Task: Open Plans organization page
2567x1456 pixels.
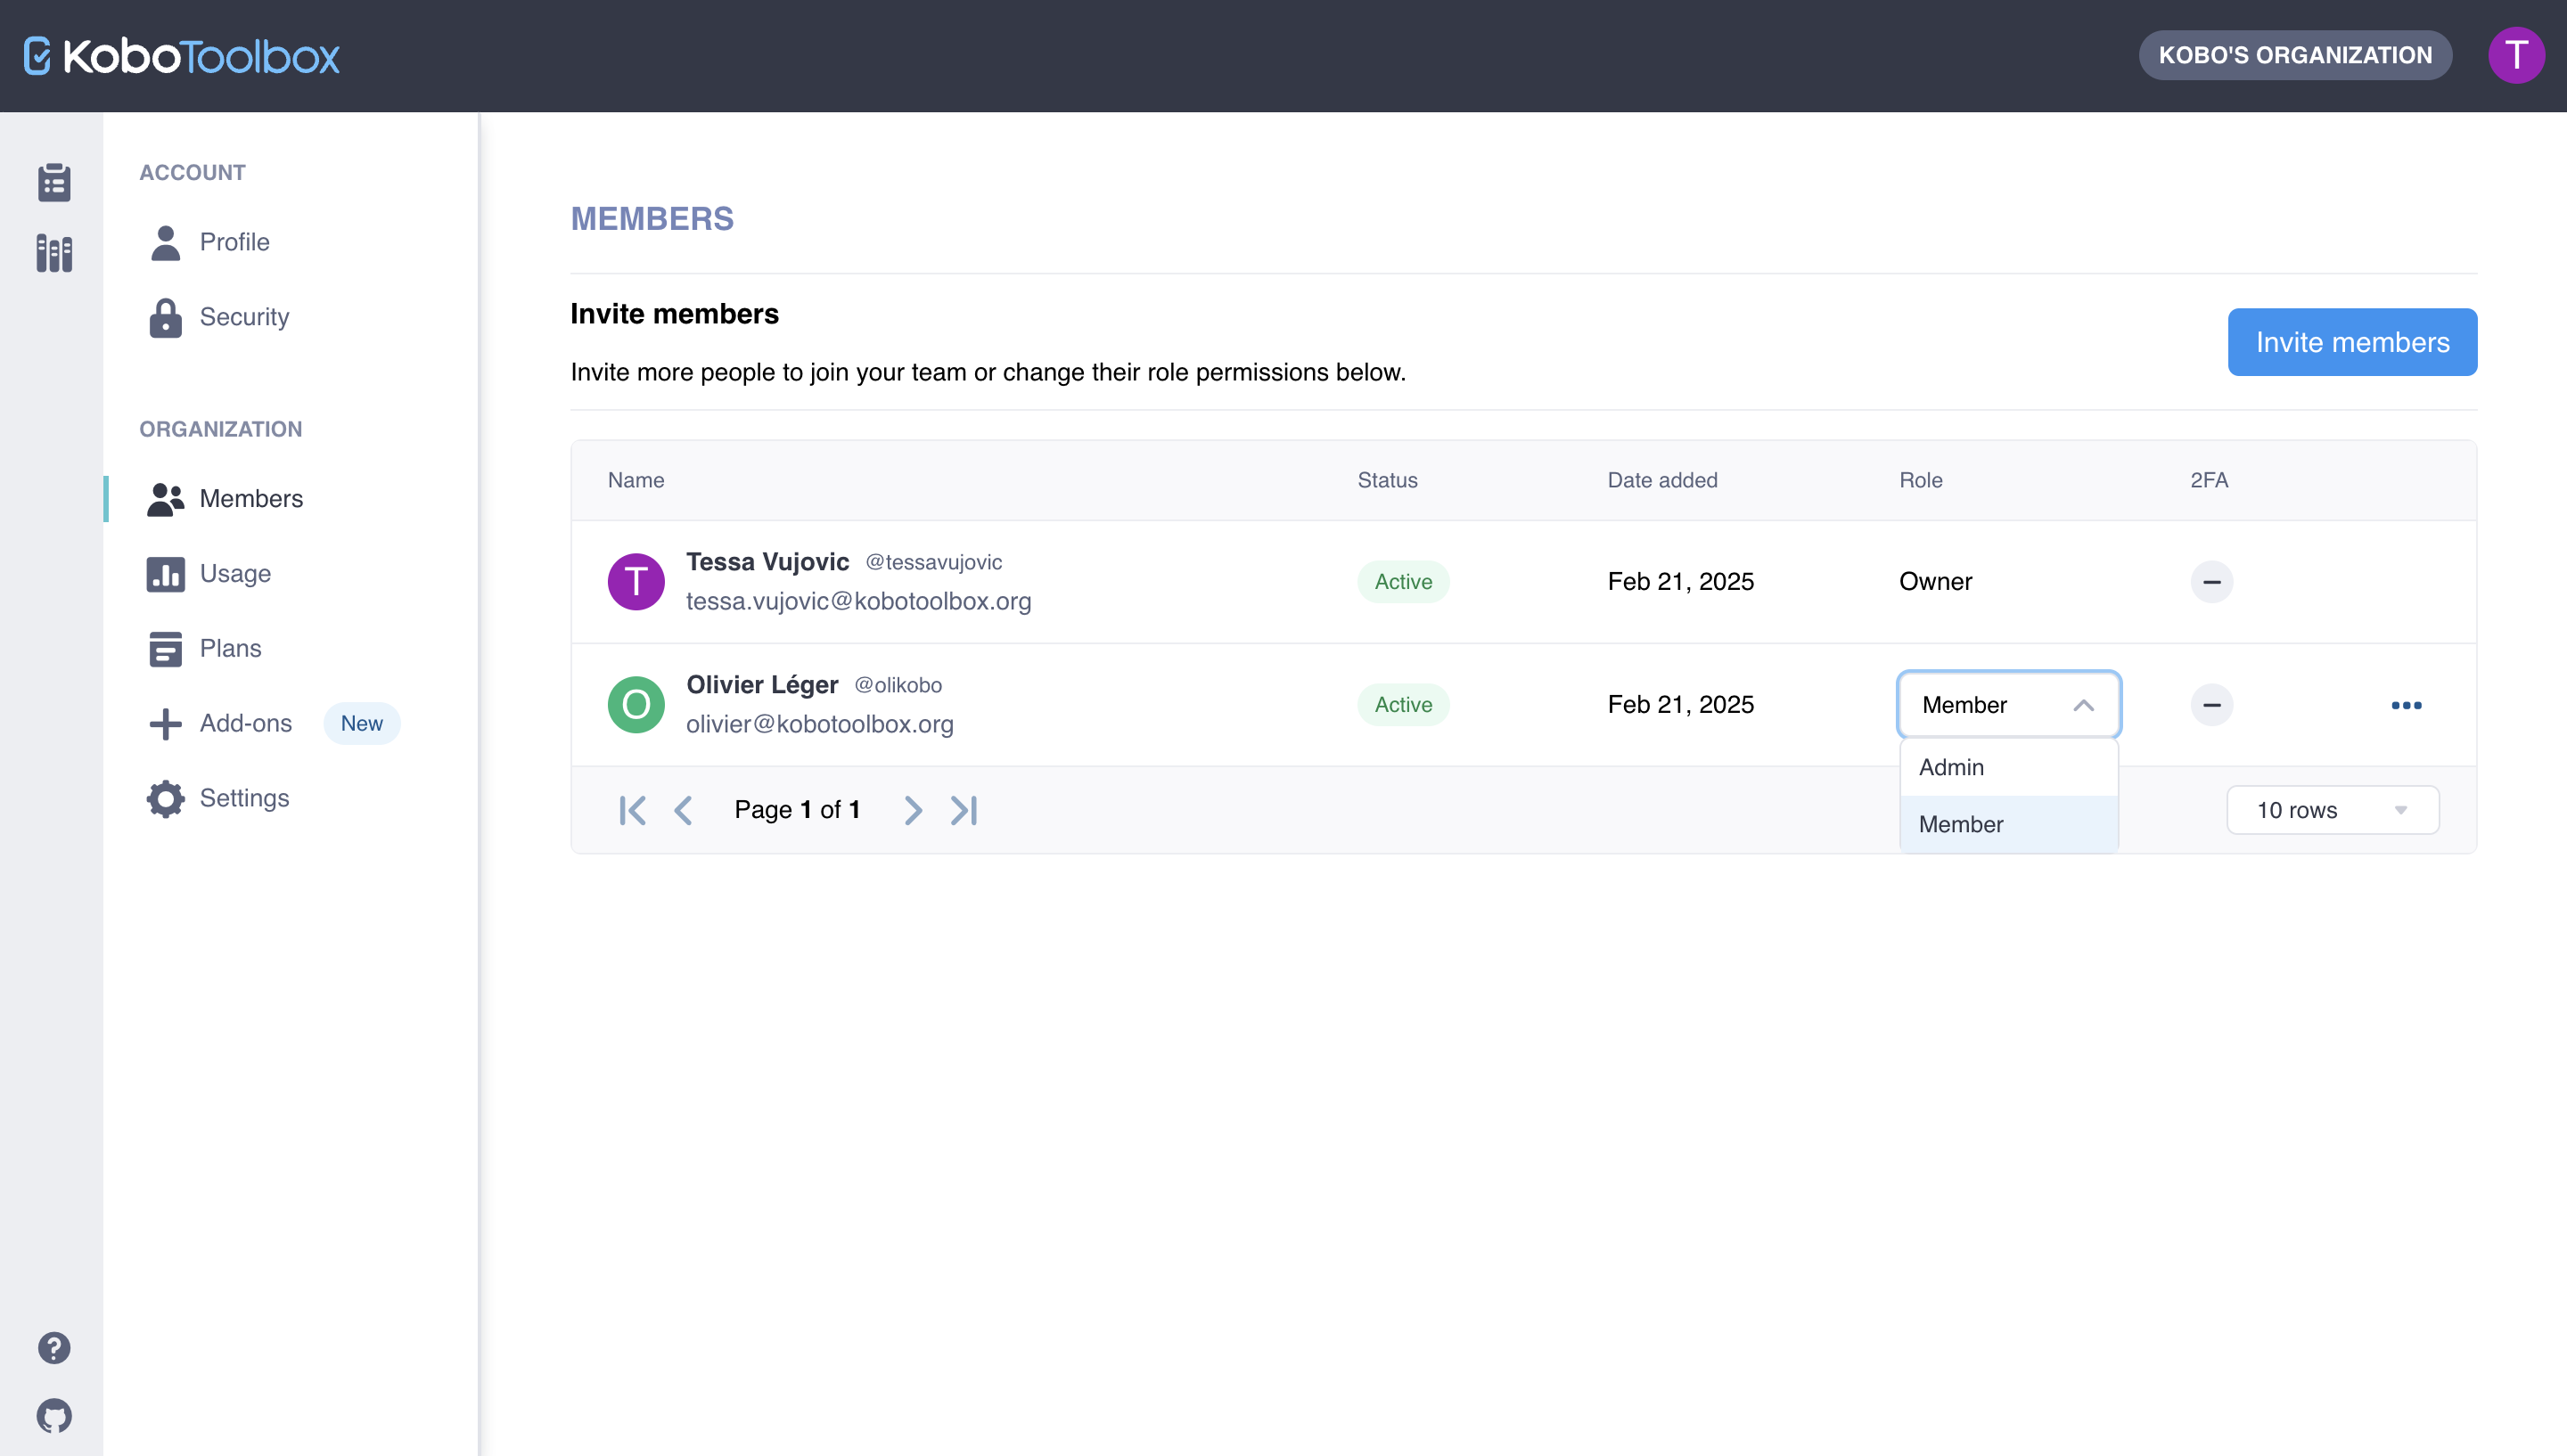Action: (x=230, y=649)
